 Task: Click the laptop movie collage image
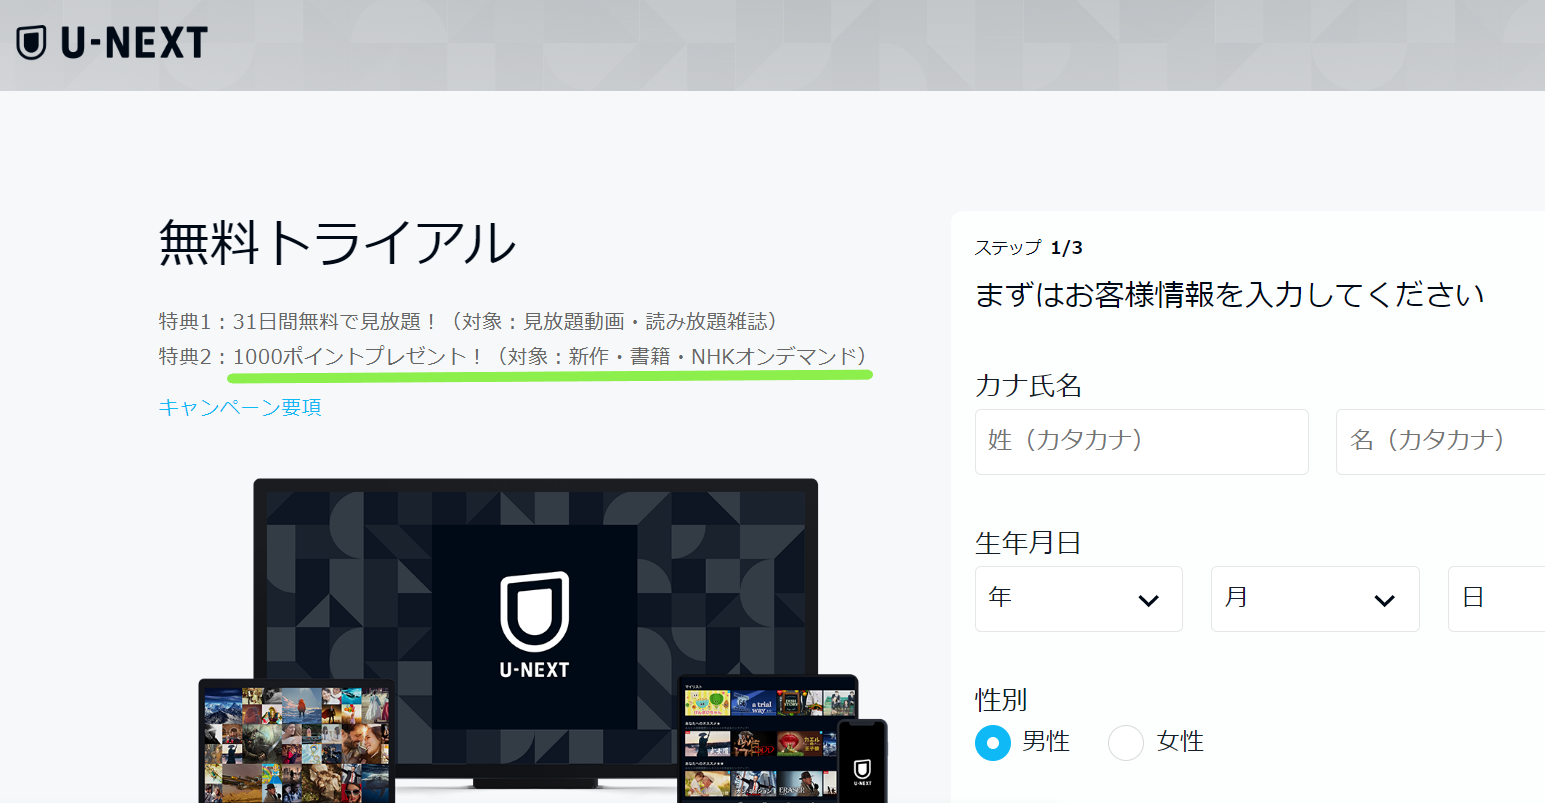pyautogui.click(x=297, y=742)
